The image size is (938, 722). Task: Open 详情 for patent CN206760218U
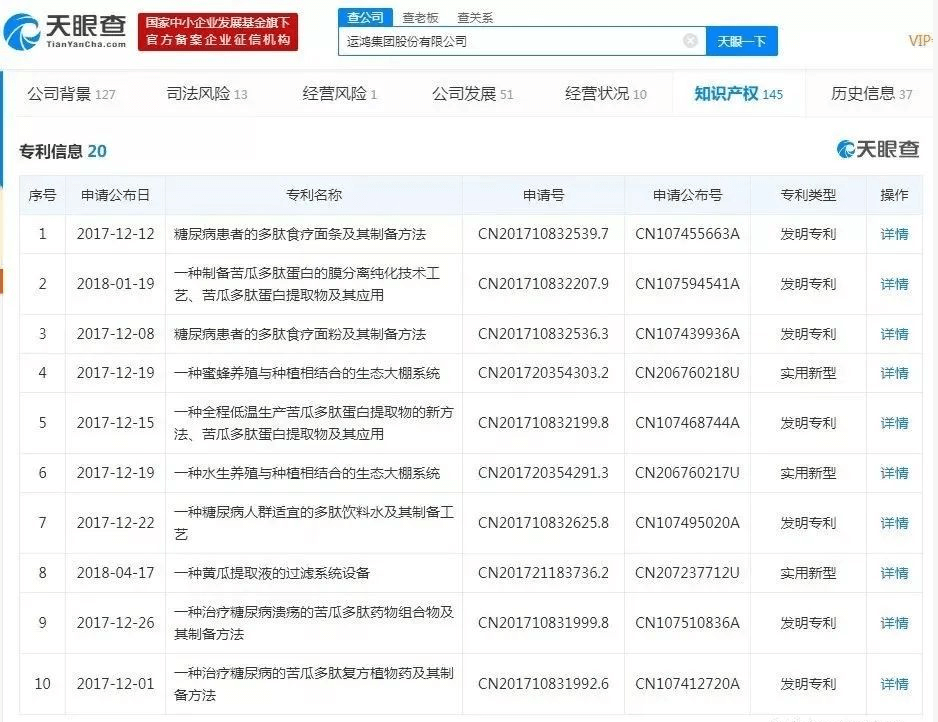[x=894, y=373]
